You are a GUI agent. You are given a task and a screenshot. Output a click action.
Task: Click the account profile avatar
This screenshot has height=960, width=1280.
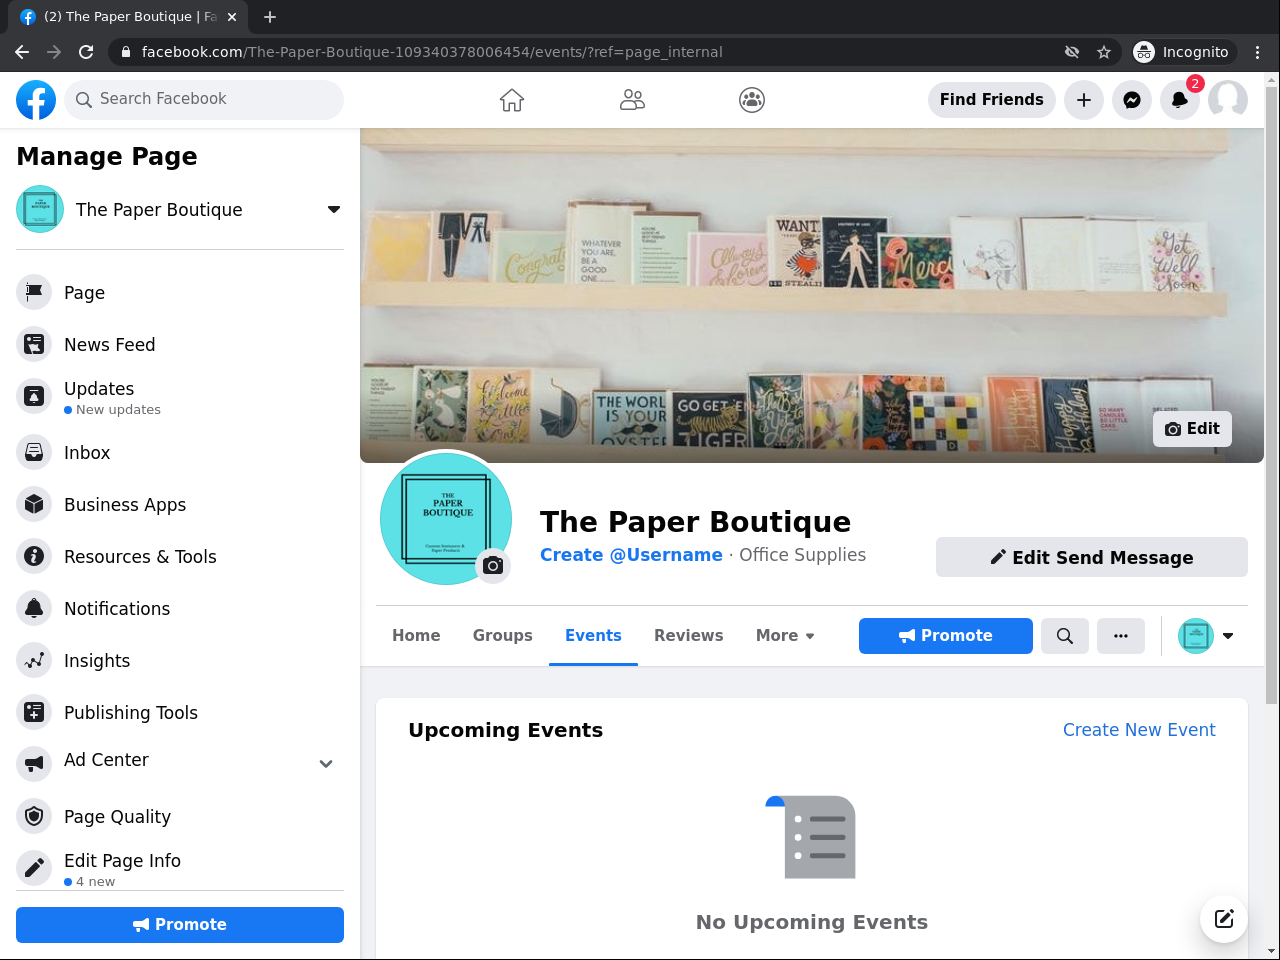(x=1228, y=100)
